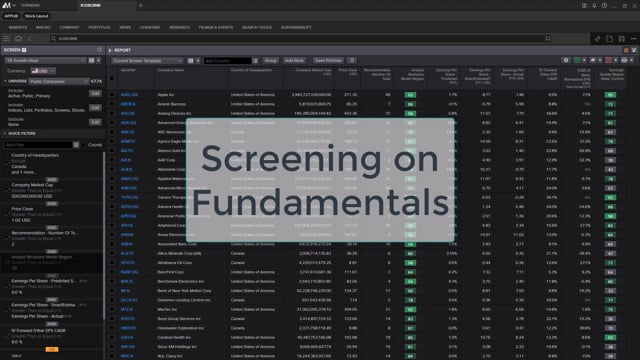The image size is (640, 360).
Task: Open the Markets menu
Action: (x=18, y=27)
